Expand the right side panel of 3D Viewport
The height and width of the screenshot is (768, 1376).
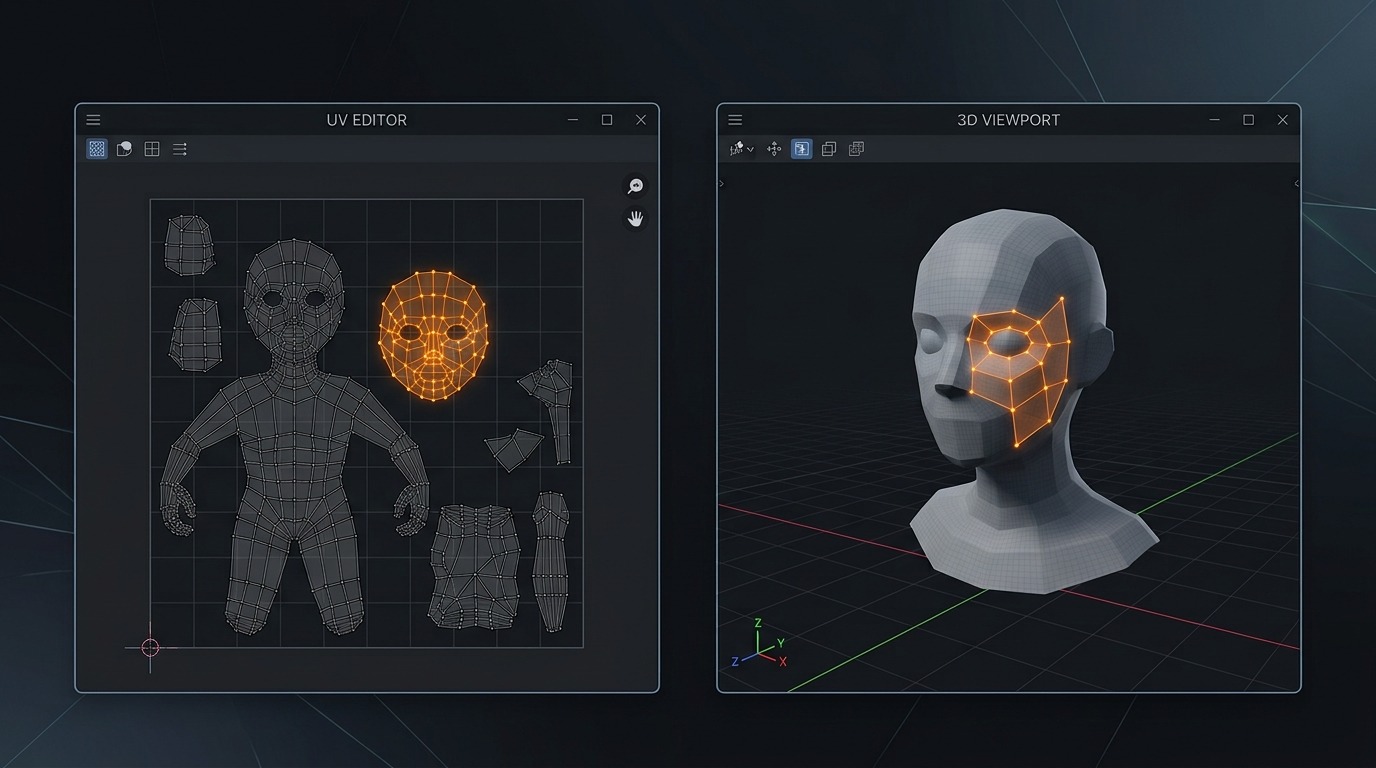point(1297,184)
